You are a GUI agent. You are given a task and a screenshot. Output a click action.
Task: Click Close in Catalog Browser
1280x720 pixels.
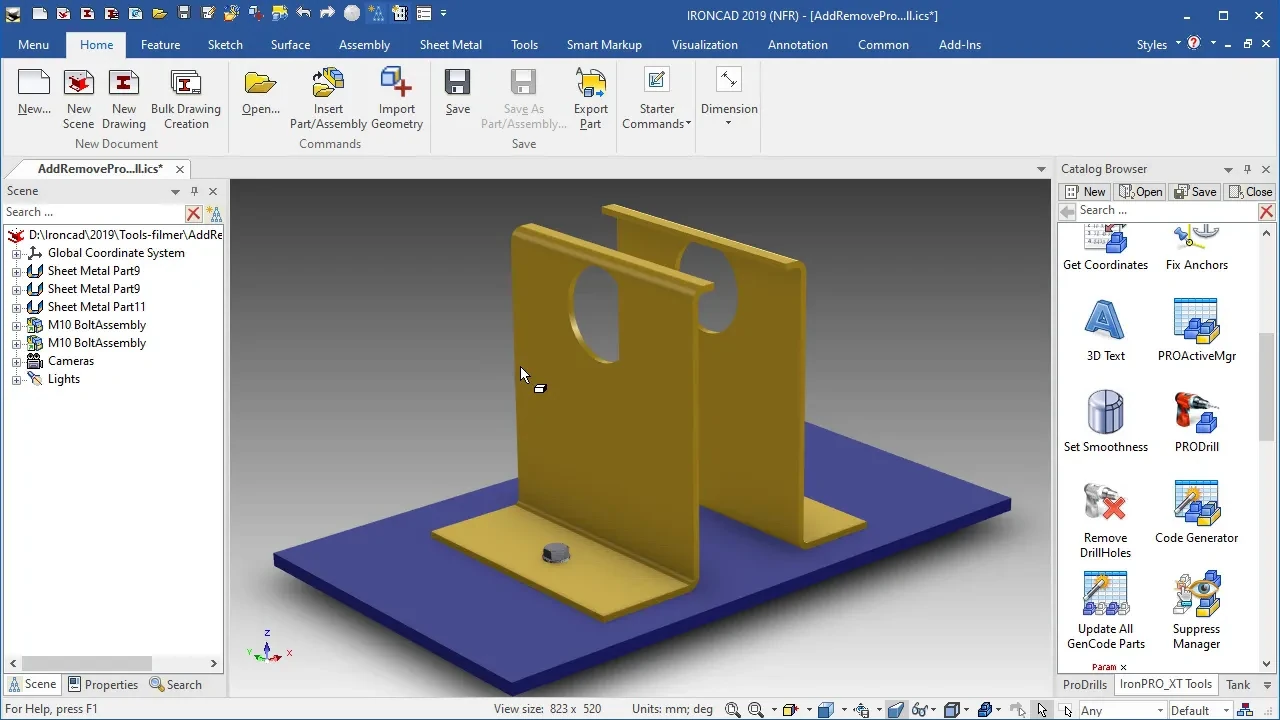[x=1251, y=192]
